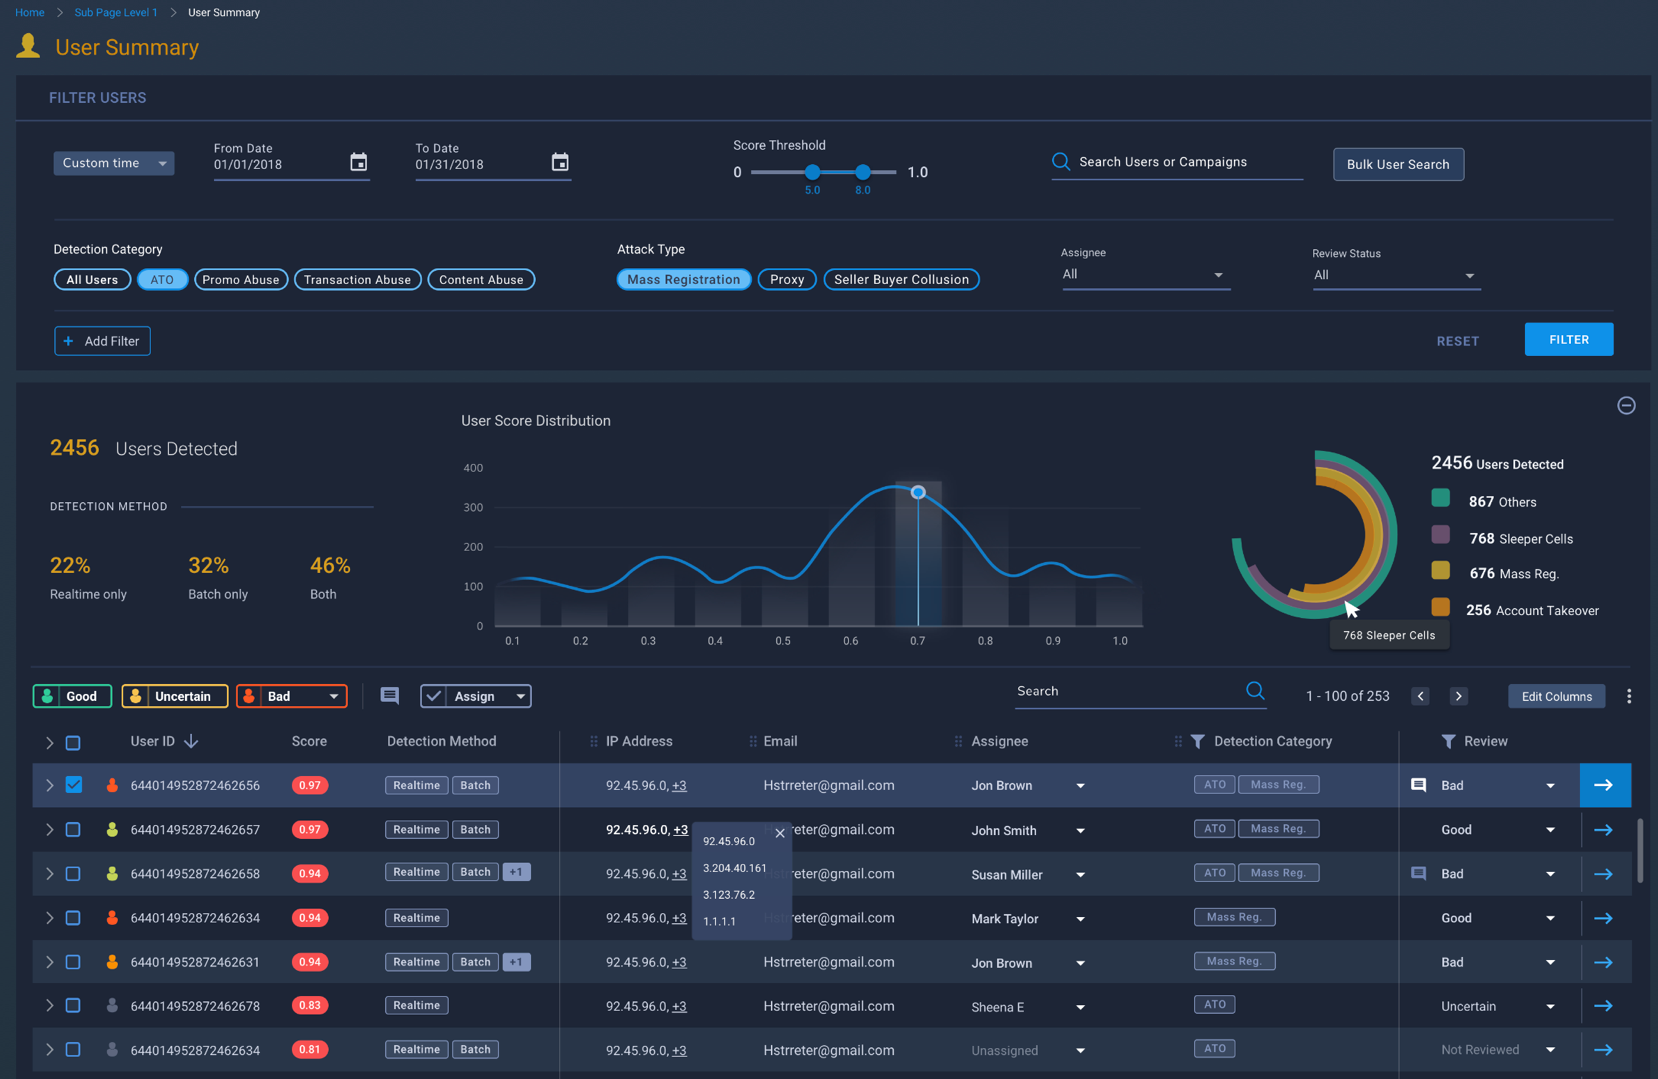
Task: Check the row 644014952872462658 checkbox
Action: pos(73,873)
